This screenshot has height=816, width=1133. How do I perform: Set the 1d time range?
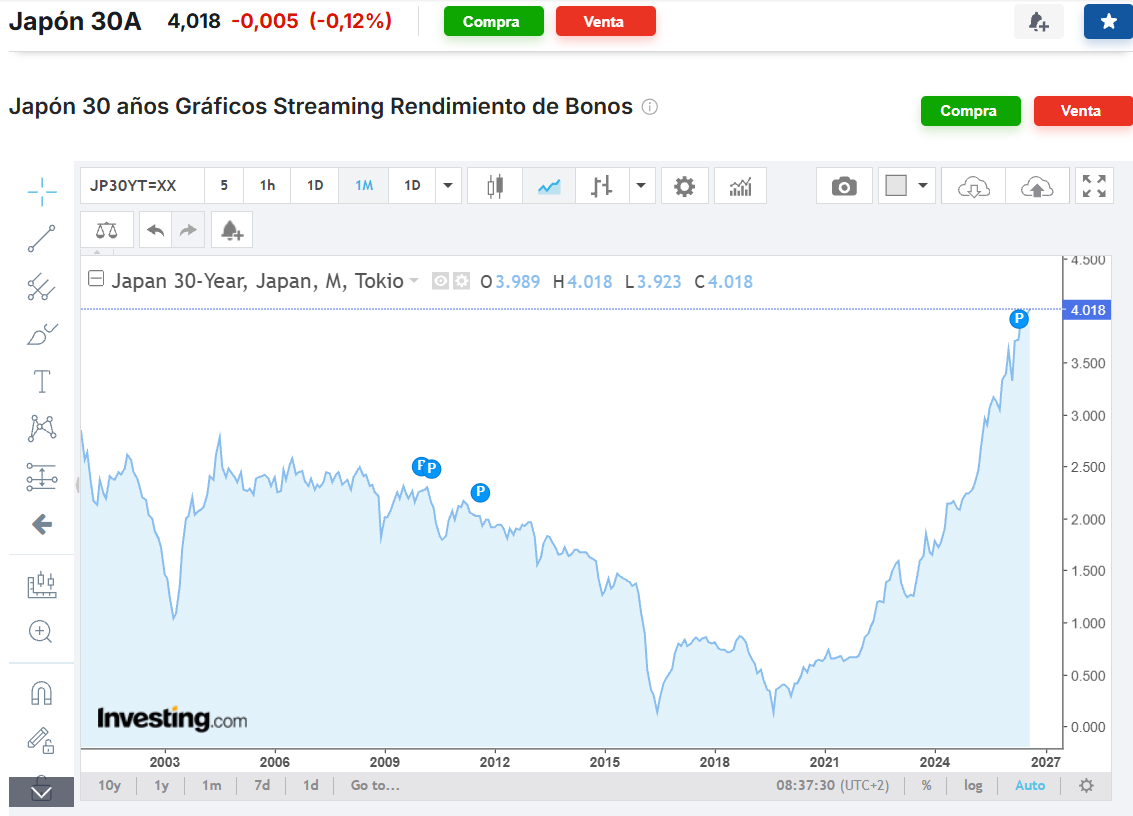pos(311,785)
